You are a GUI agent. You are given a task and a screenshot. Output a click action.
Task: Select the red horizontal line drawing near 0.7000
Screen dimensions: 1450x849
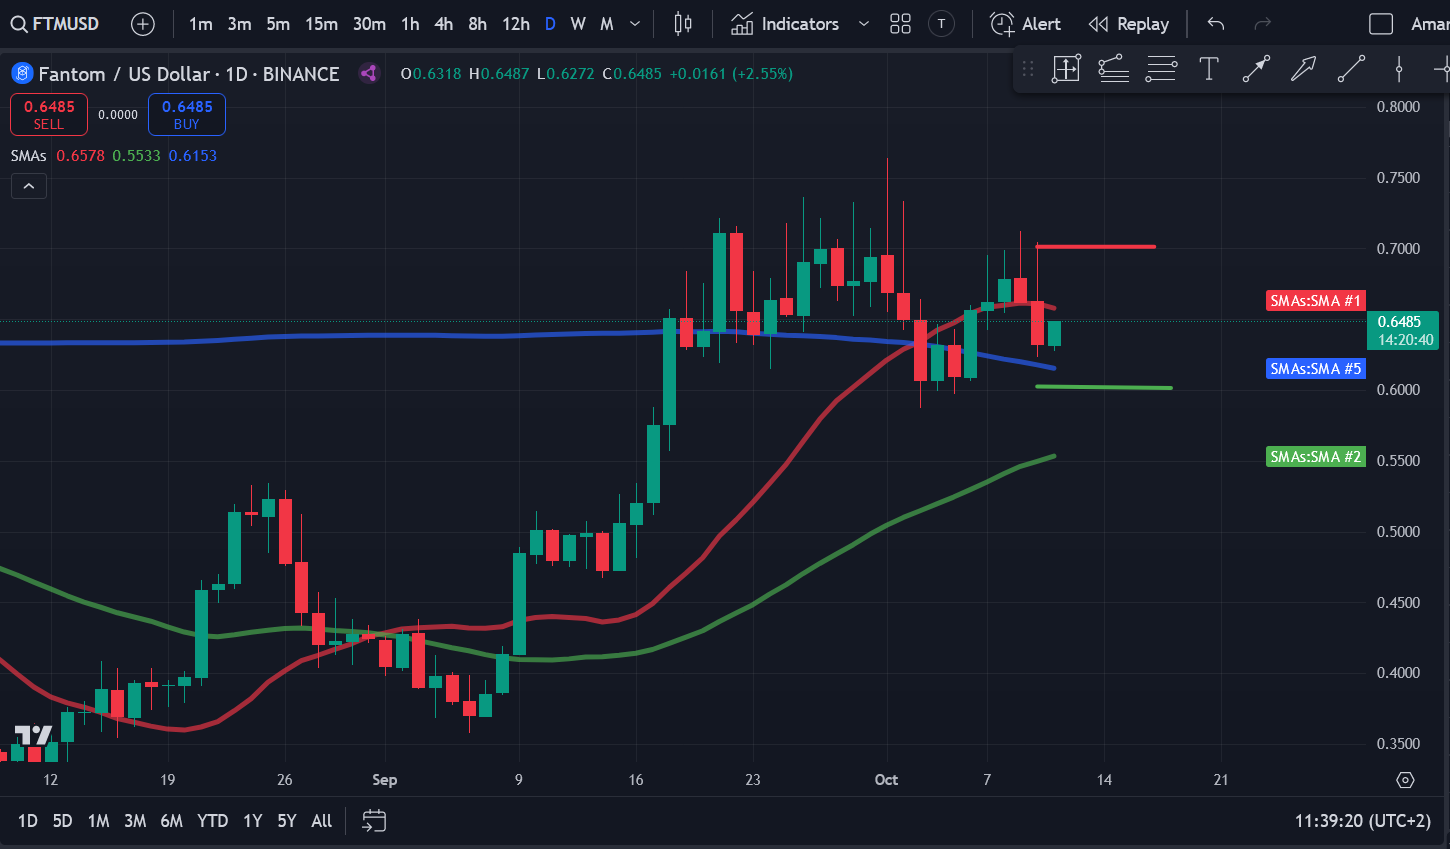tap(1096, 246)
